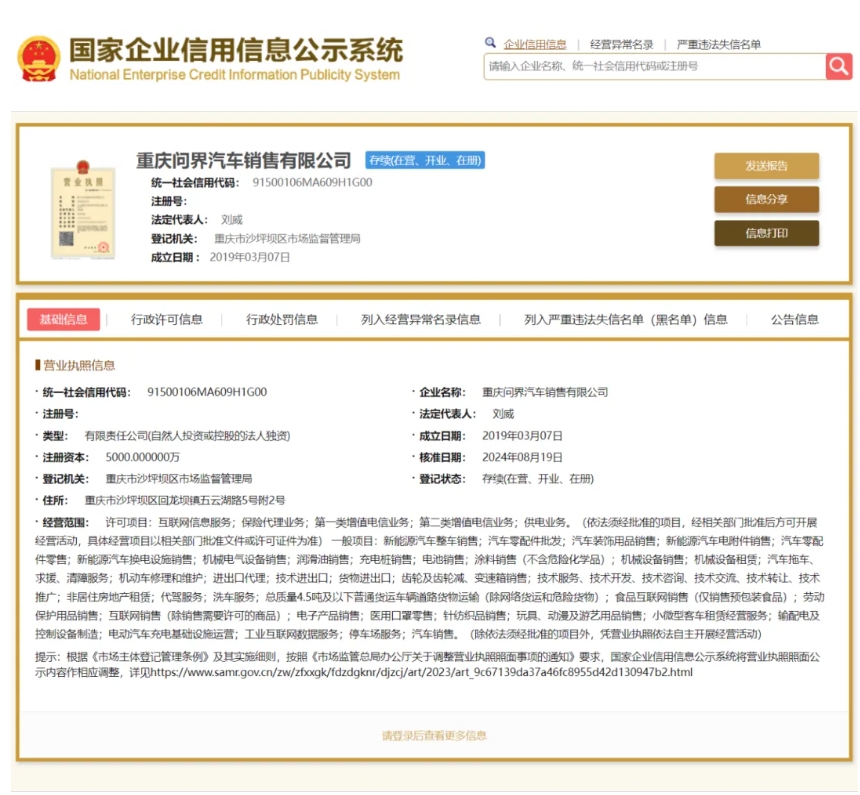Click the 信息分享 button
The height and width of the screenshot is (795, 860).
[766, 199]
